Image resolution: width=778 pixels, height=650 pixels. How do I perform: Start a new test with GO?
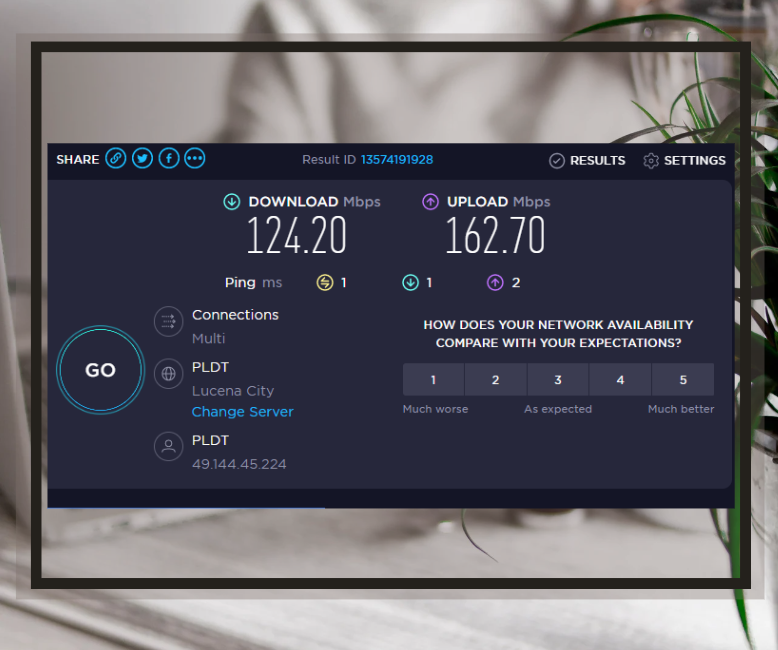click(x=101, y=370)
